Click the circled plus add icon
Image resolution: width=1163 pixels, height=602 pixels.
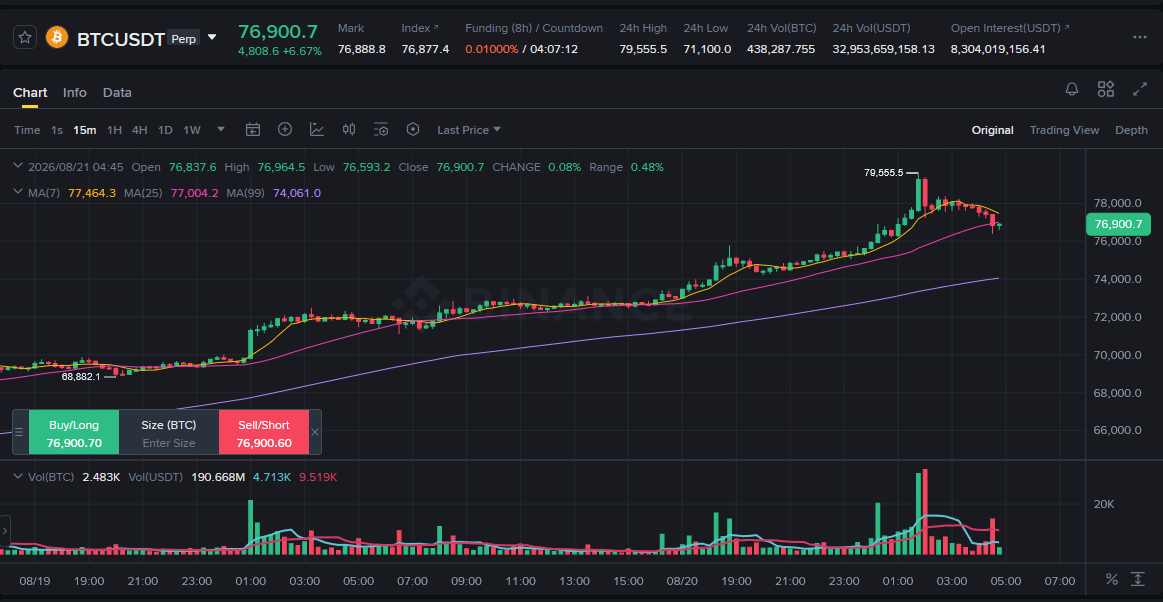(x=285, y=129)
